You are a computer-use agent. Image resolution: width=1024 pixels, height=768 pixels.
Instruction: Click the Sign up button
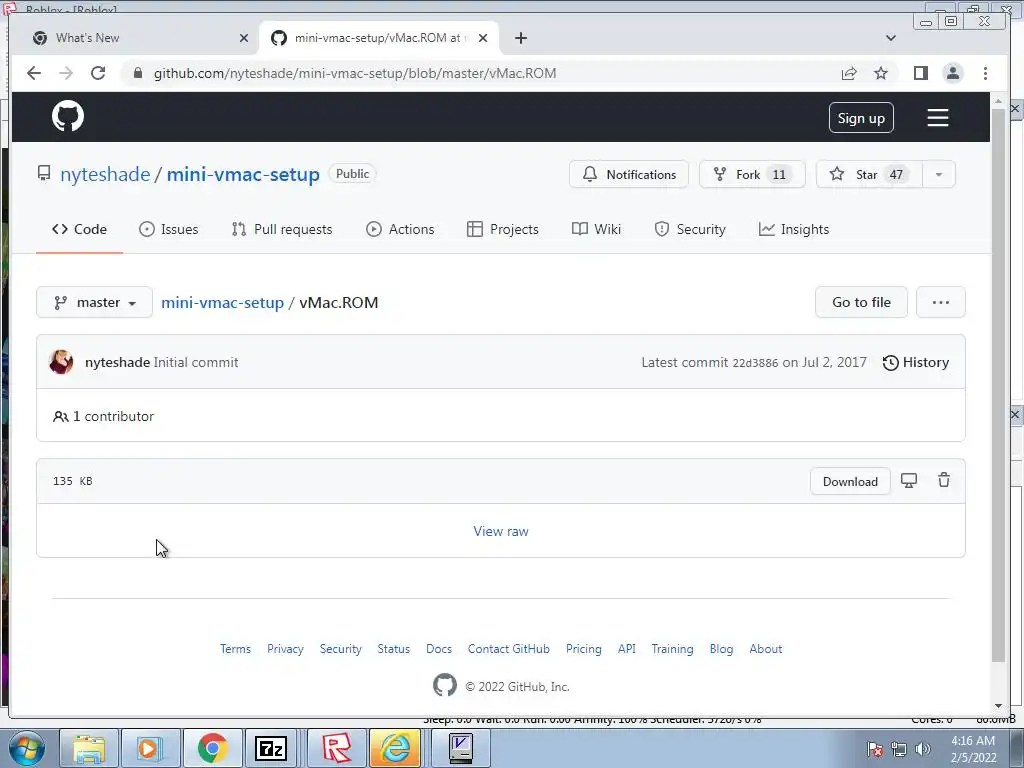pos(861,118)
